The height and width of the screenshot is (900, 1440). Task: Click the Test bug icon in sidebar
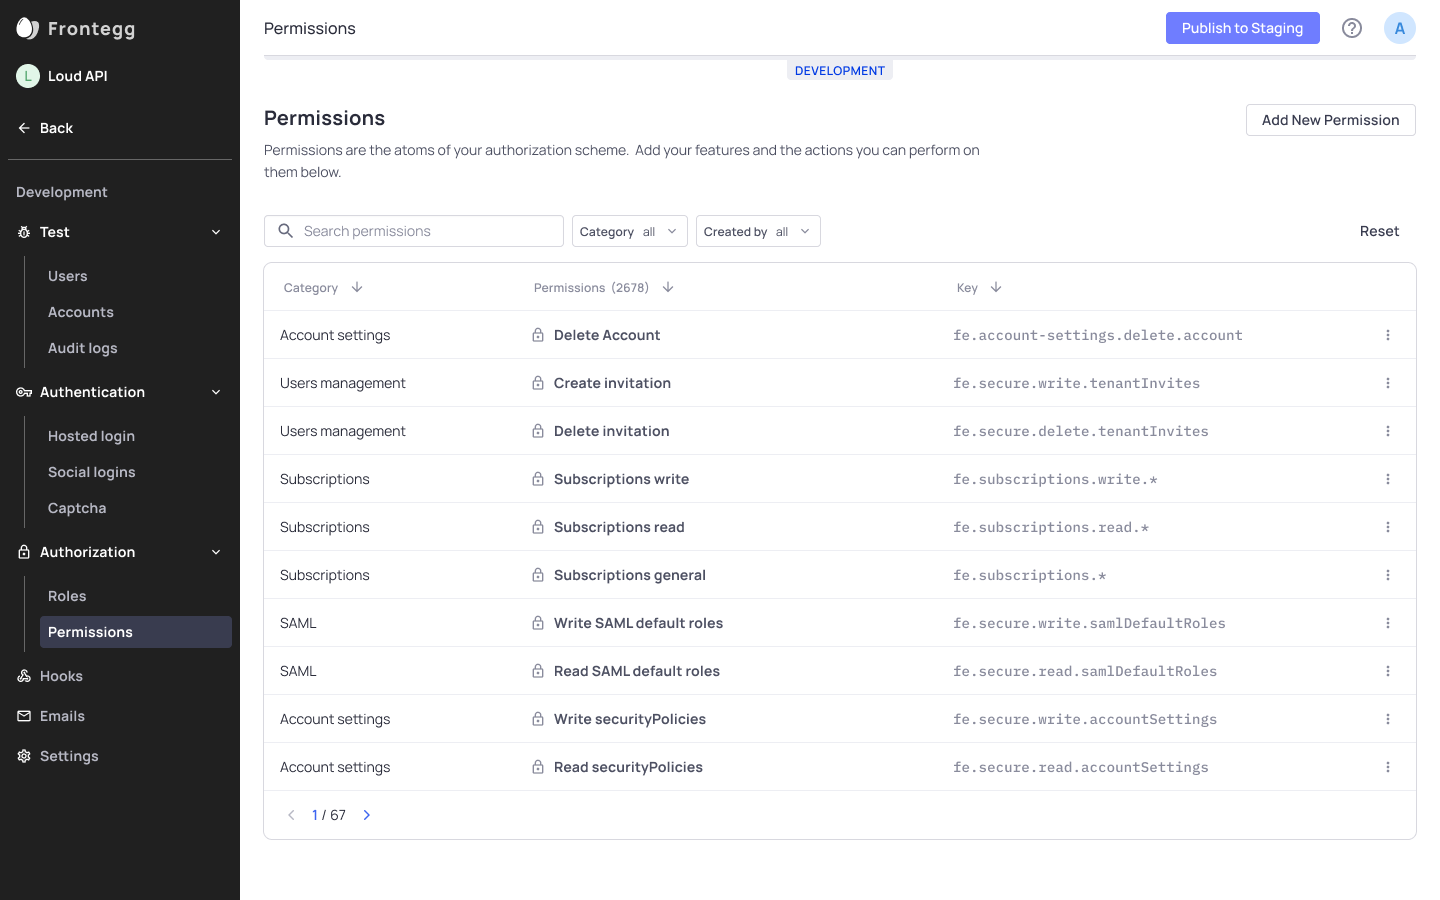pos(24,232)
